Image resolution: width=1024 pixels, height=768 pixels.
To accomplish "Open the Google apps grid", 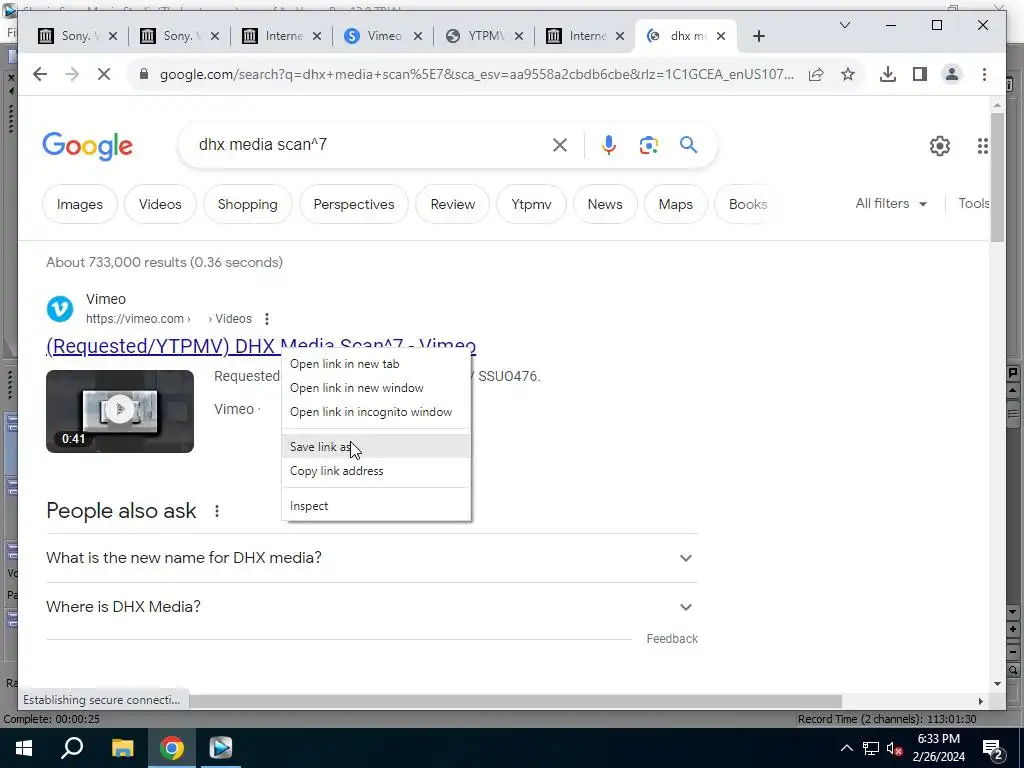I will pyautogui.click(x=982, y=146).
